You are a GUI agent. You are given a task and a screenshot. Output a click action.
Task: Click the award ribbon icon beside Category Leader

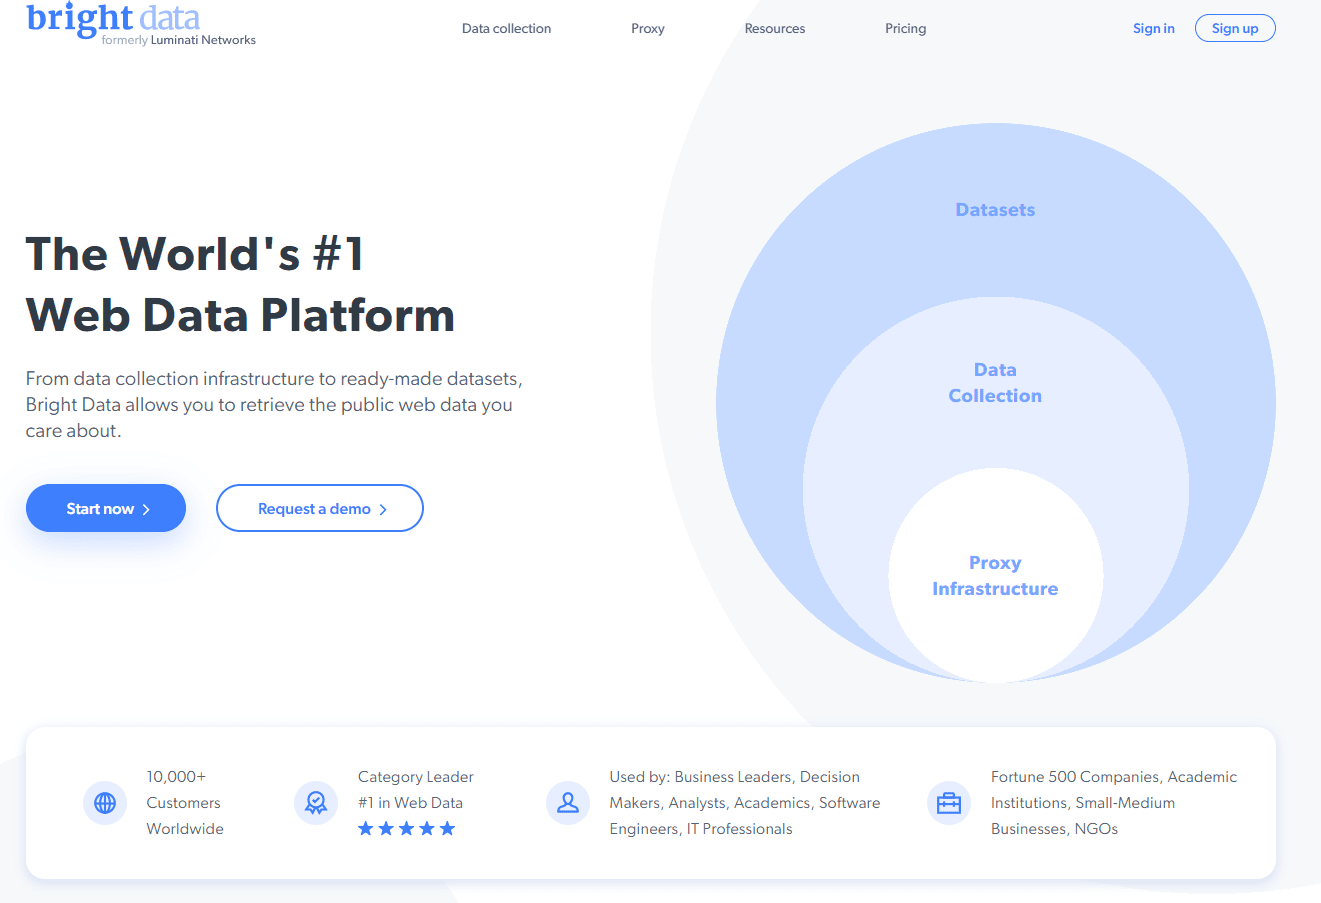click(x=316, y=803)
